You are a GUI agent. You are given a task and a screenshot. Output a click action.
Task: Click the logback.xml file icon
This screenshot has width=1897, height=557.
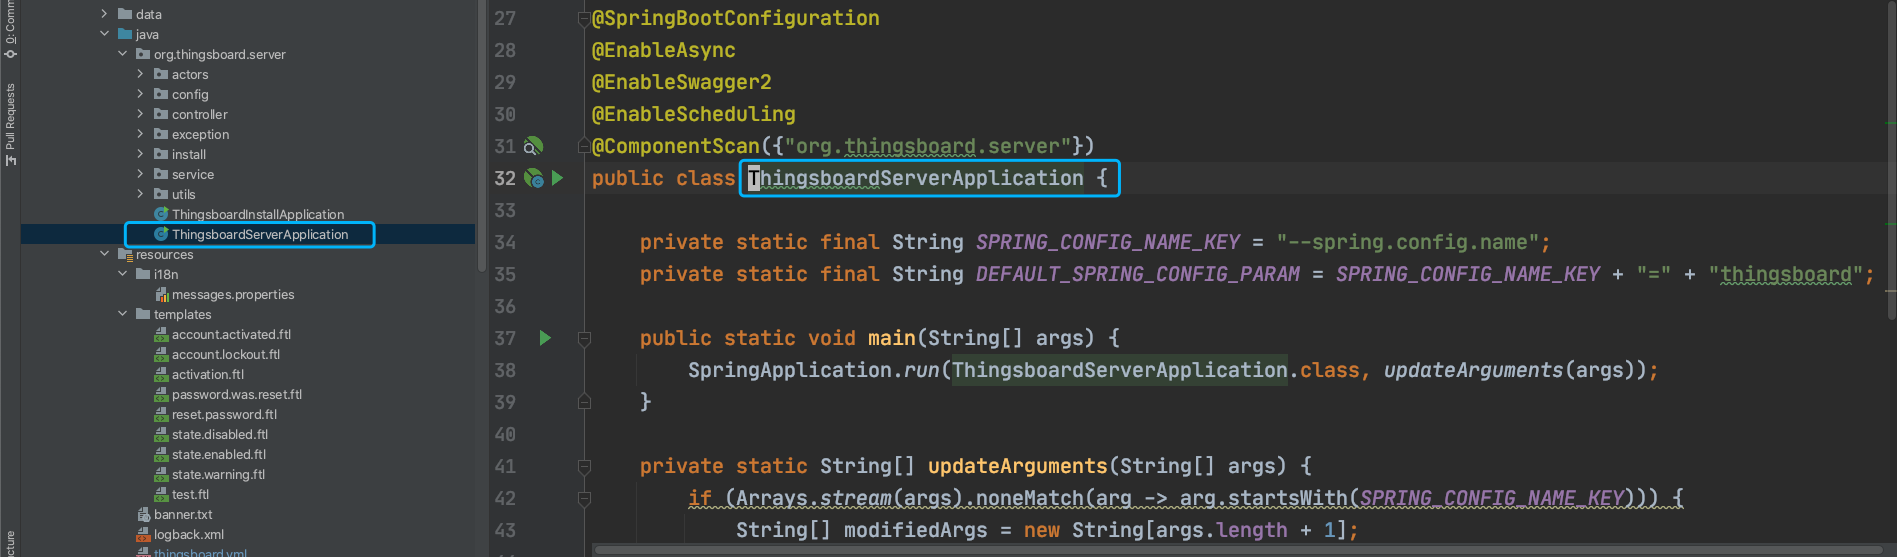143,534
